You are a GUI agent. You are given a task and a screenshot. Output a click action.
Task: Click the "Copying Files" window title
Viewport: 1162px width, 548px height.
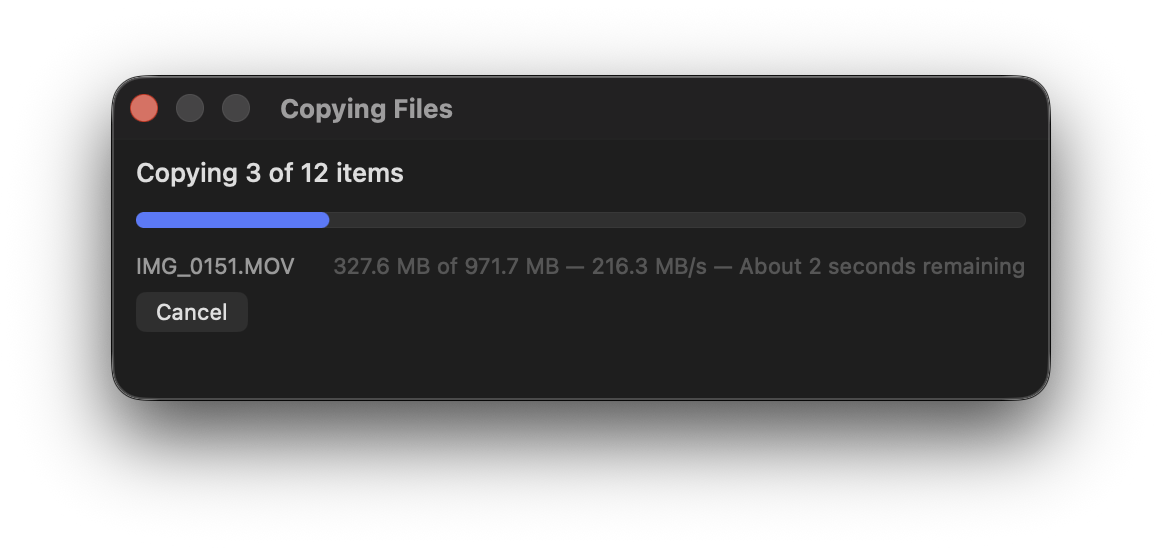point(366,109)
